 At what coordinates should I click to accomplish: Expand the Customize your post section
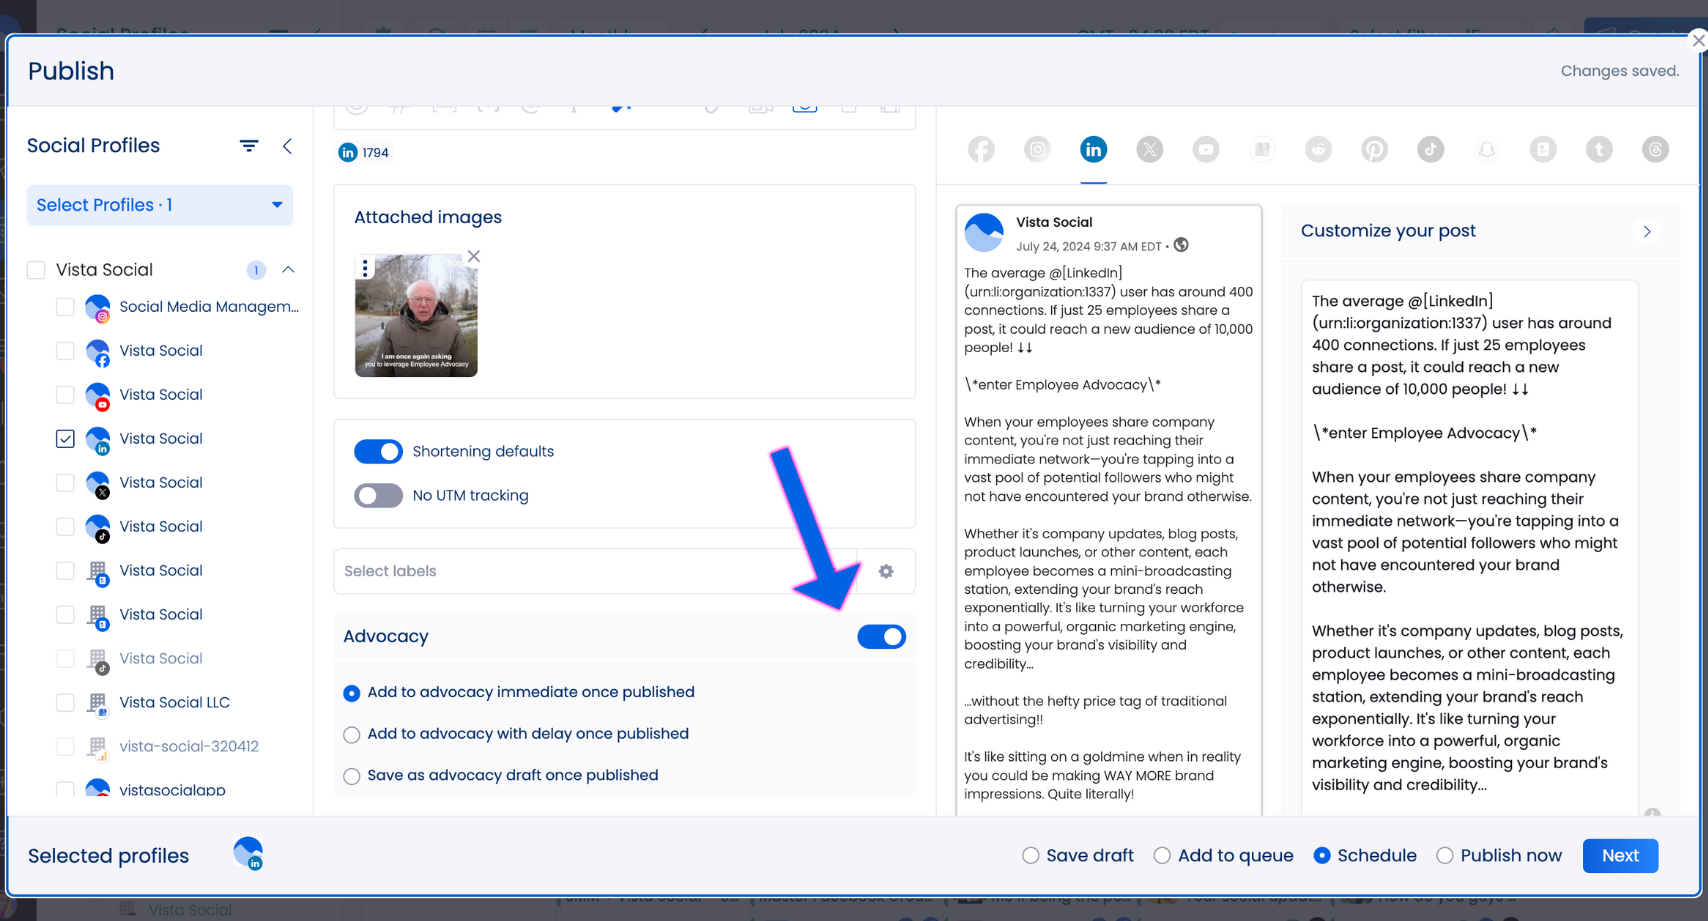(1646, 231)
